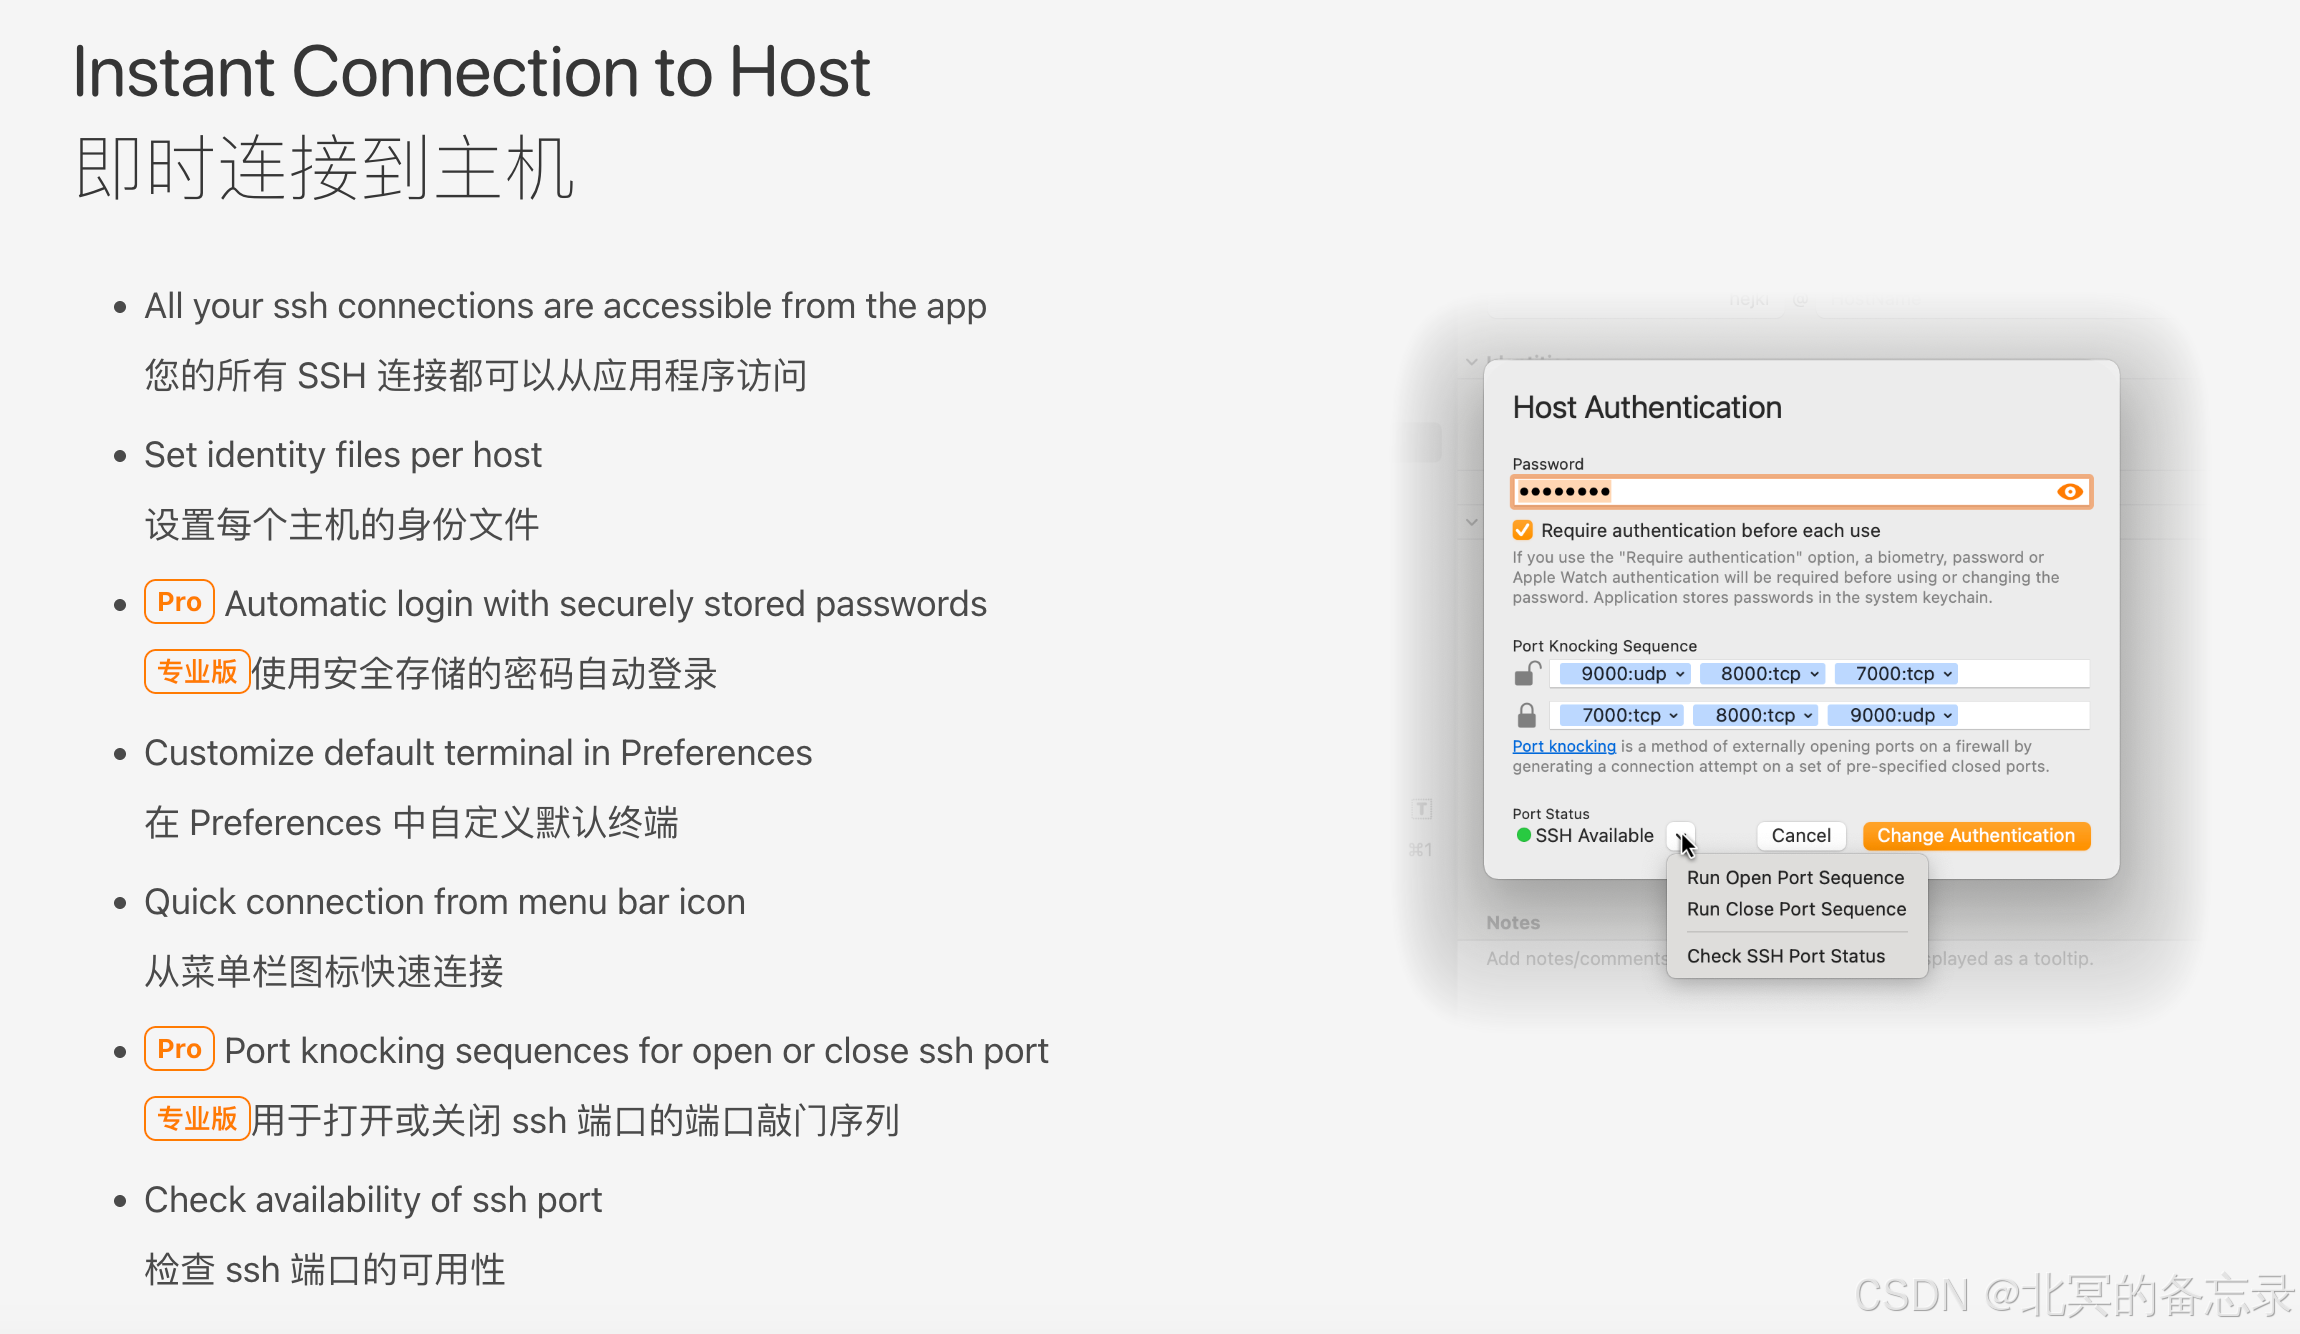Click the 专业版 badge before 使用安全存储的密码
The image size is (2300, 1334).
click(197, 672)
